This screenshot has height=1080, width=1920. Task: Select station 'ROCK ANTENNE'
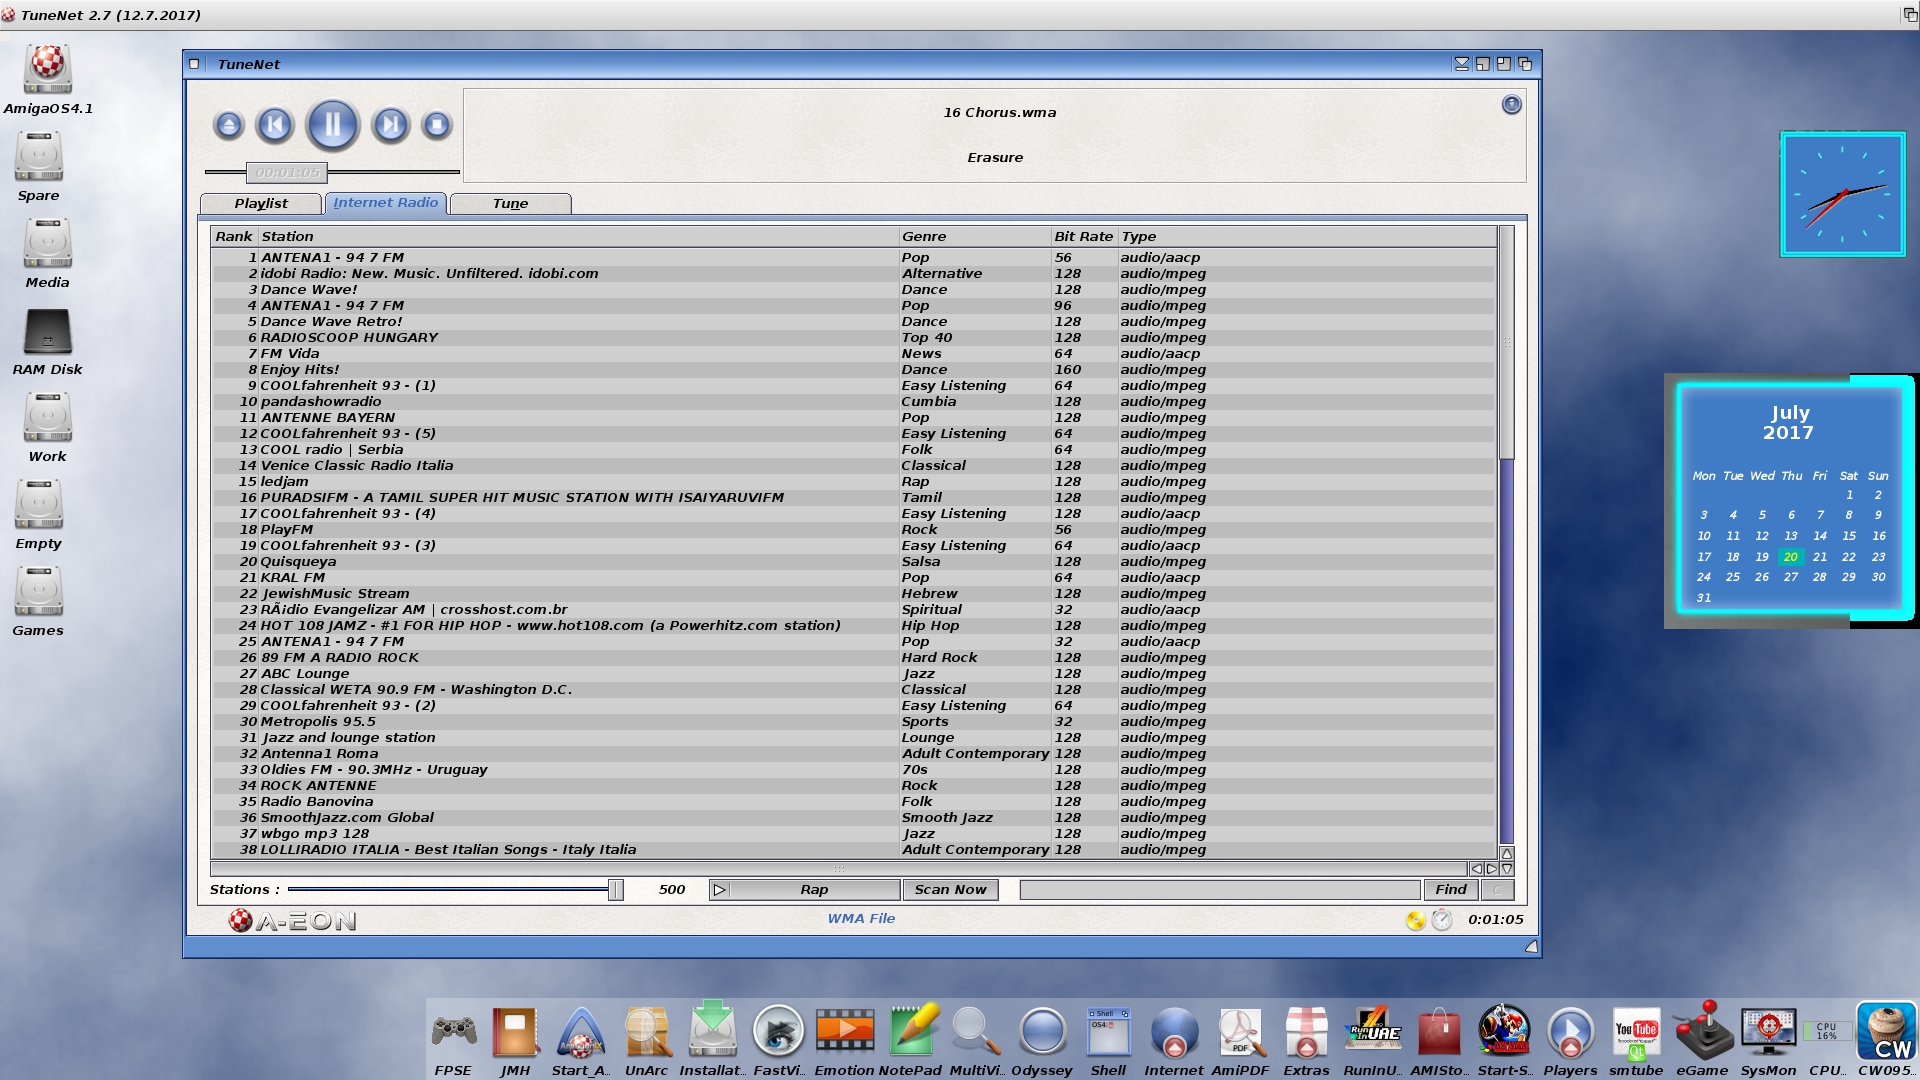pyautogui.click(x=853, y=786)
